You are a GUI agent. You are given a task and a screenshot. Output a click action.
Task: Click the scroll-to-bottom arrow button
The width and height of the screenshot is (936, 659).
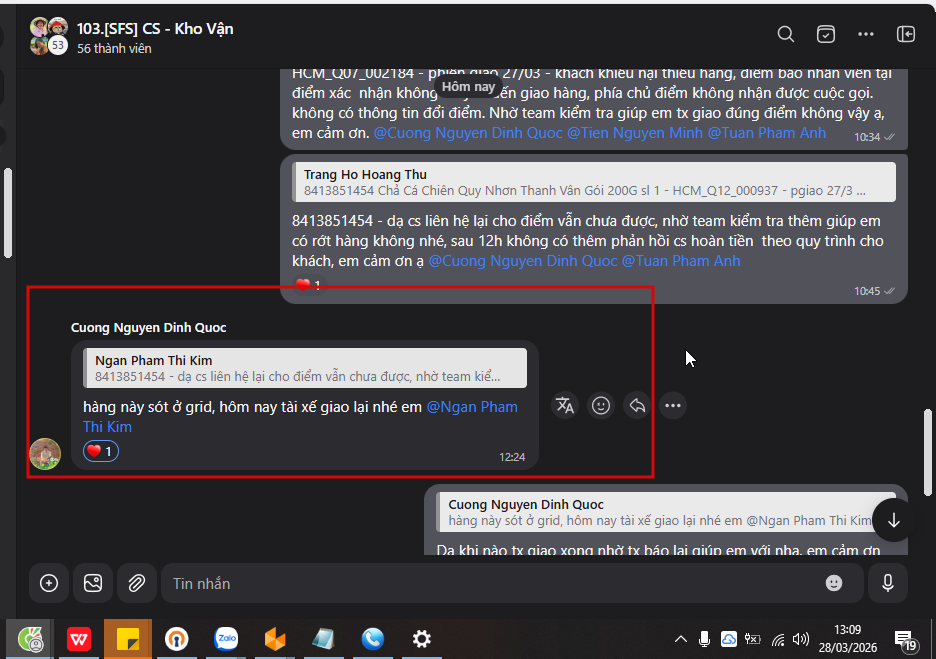(x=894, y=521)
